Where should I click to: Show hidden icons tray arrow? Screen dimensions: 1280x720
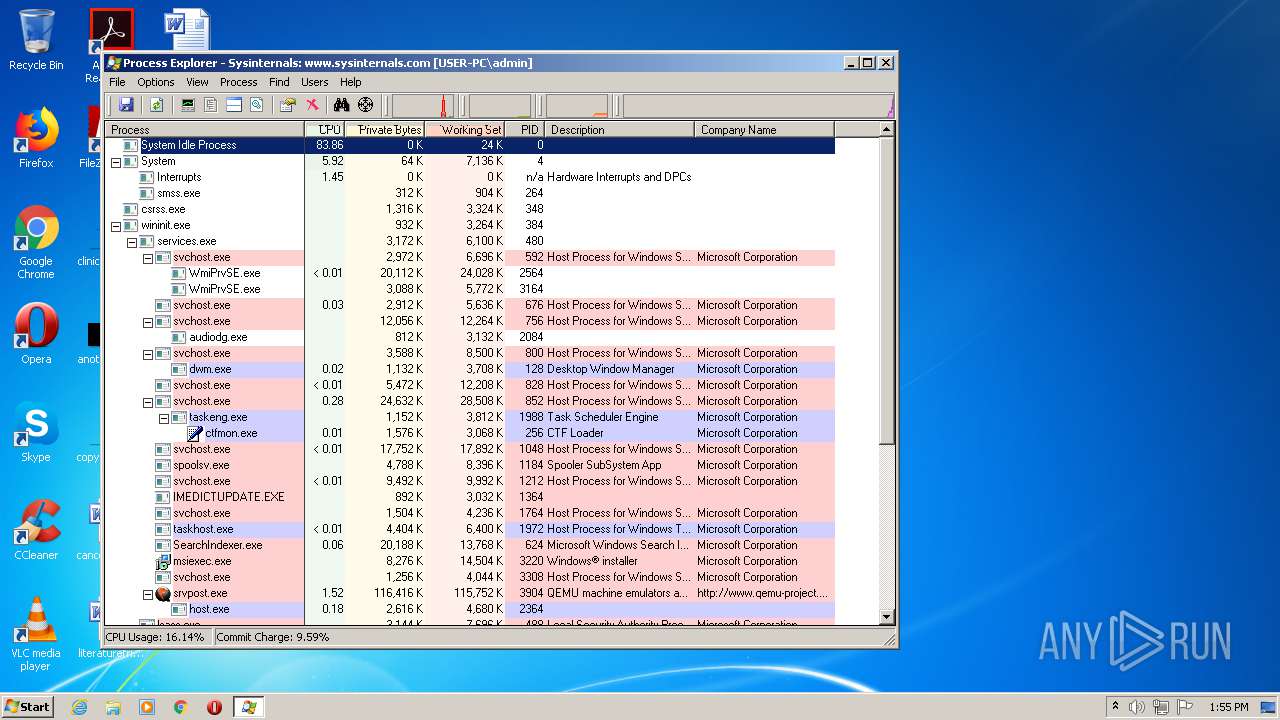coord(1115,707)
